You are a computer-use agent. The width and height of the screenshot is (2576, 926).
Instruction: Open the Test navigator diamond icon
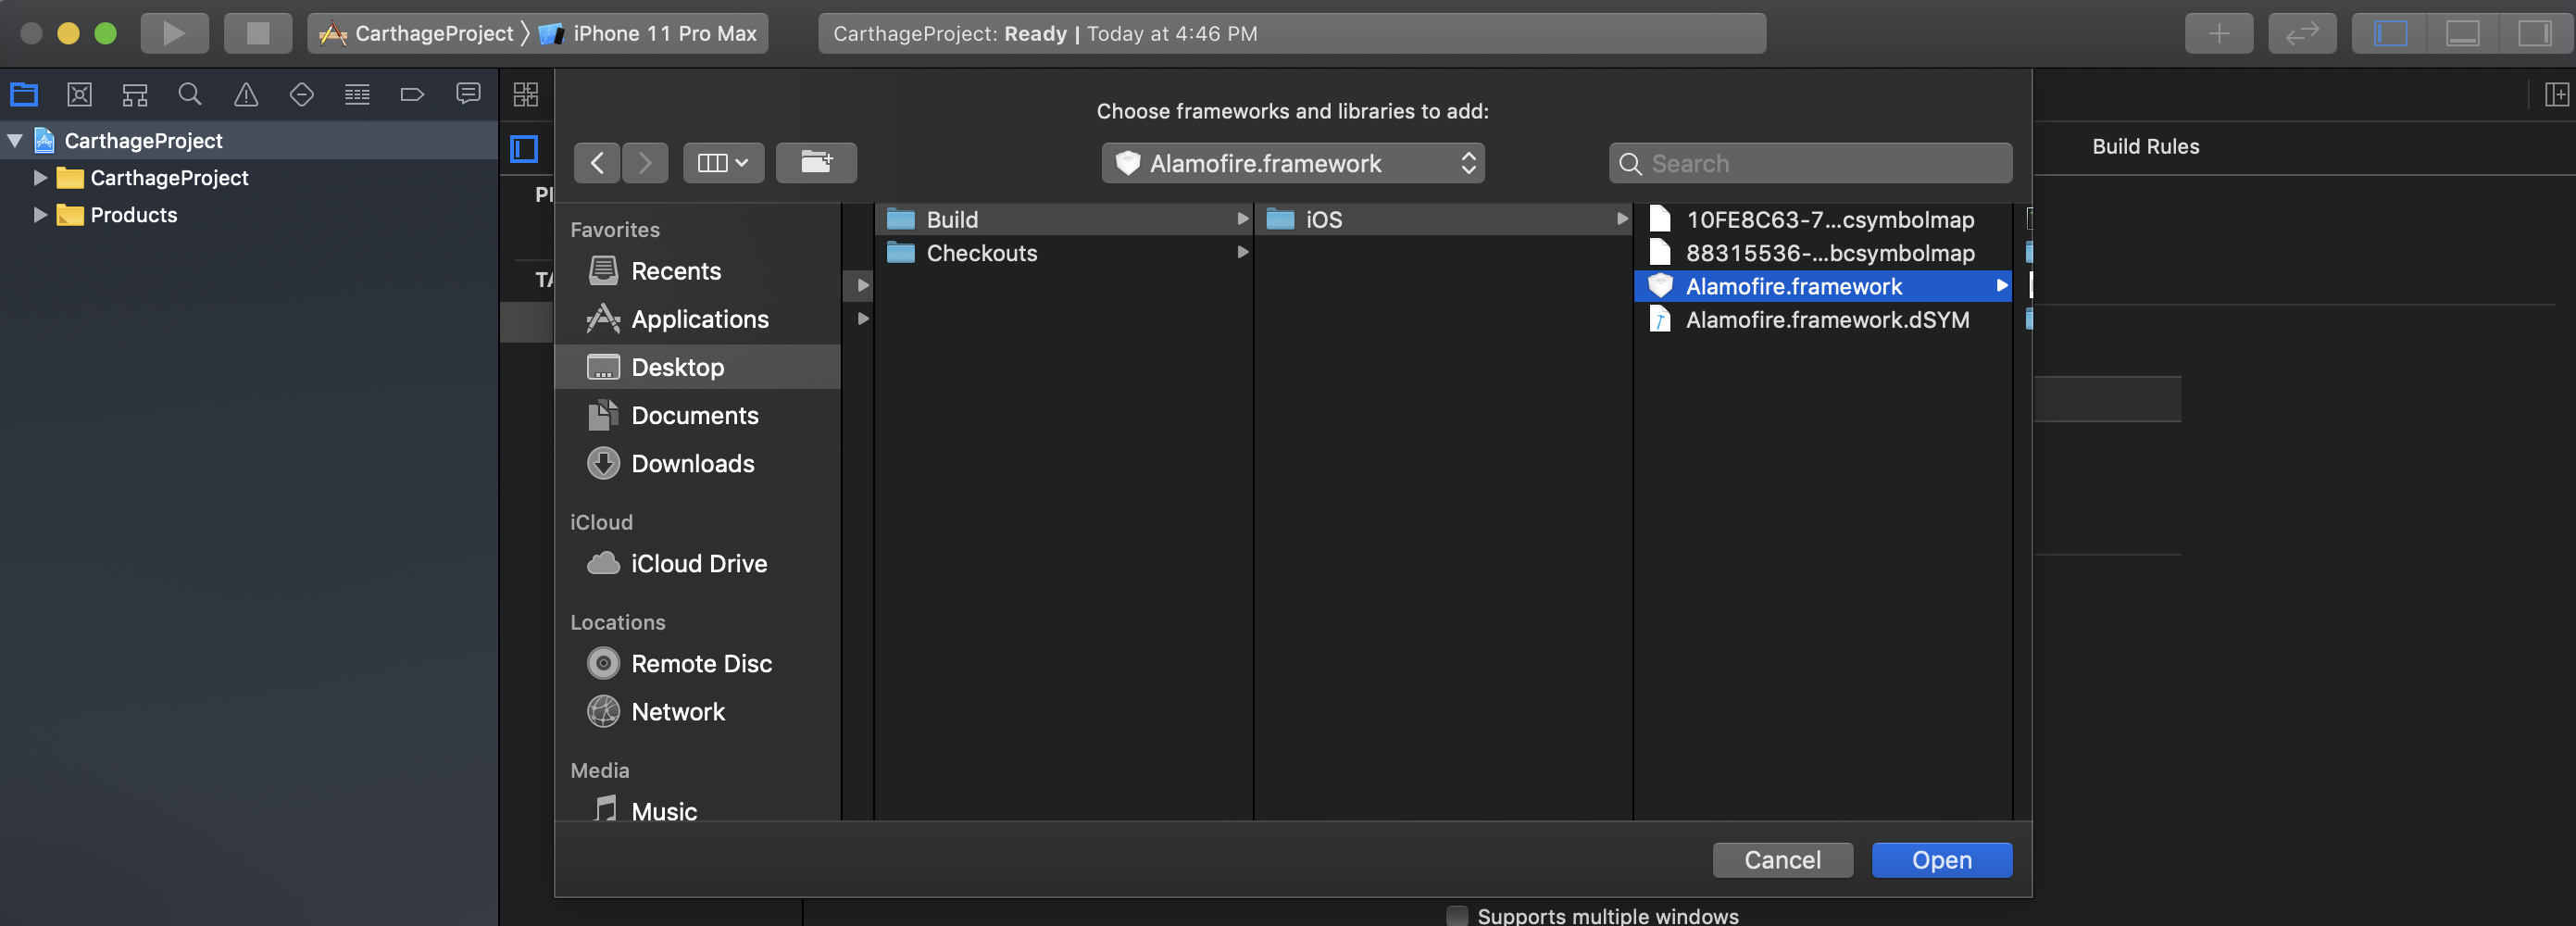[301, 95]
